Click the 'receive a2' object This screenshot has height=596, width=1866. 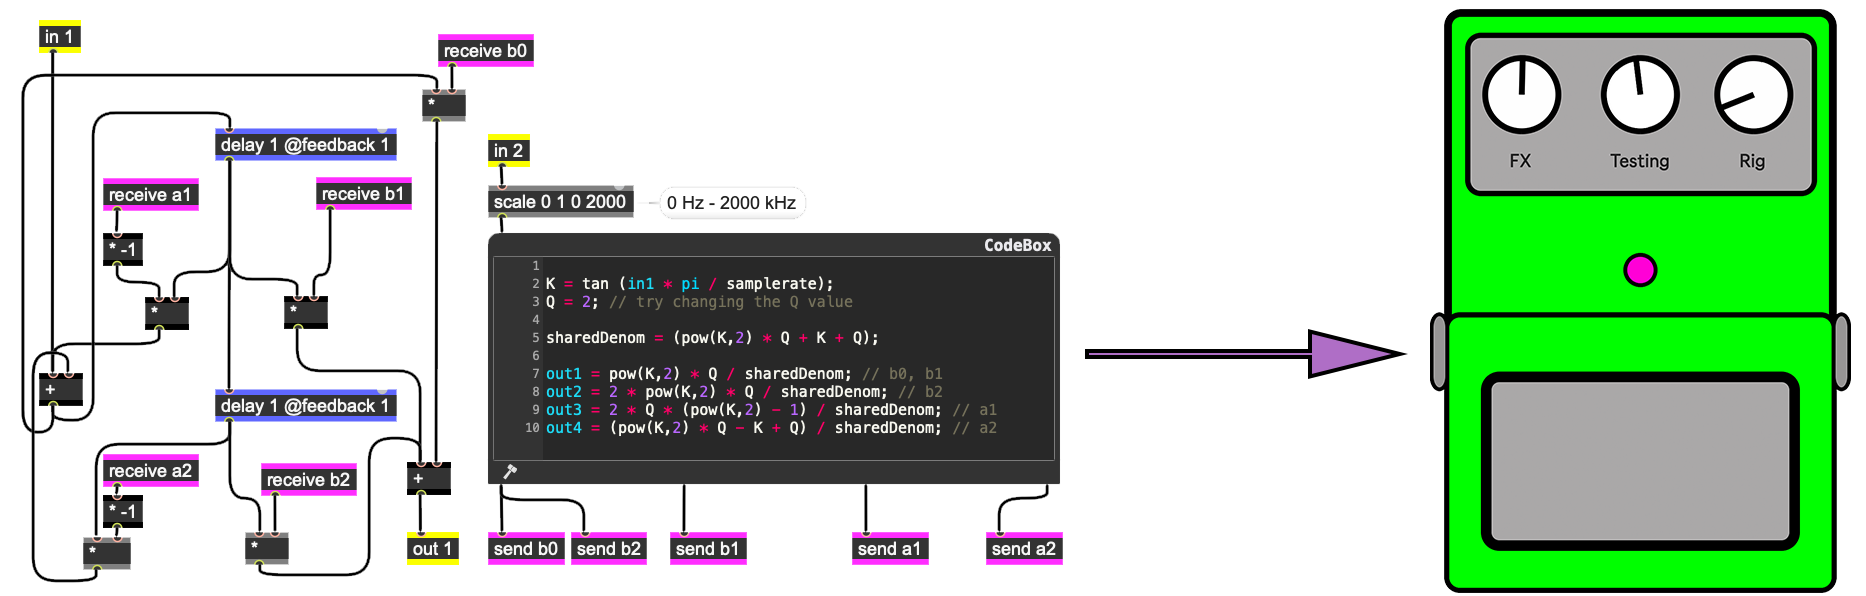click(x=150, y=471)
